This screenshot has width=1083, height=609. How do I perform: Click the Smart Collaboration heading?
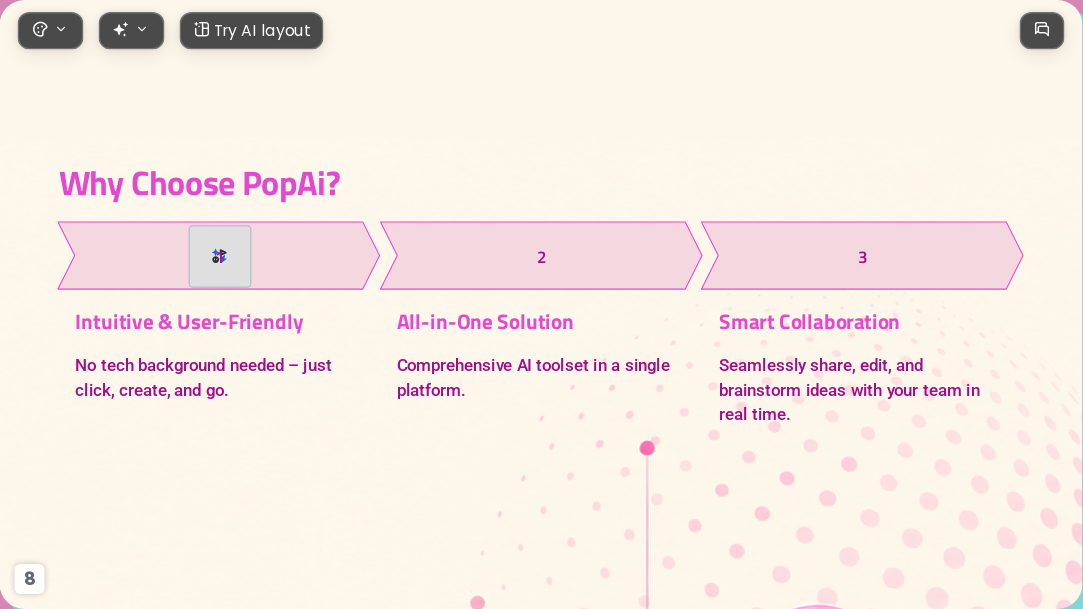[x=809, y=322]
